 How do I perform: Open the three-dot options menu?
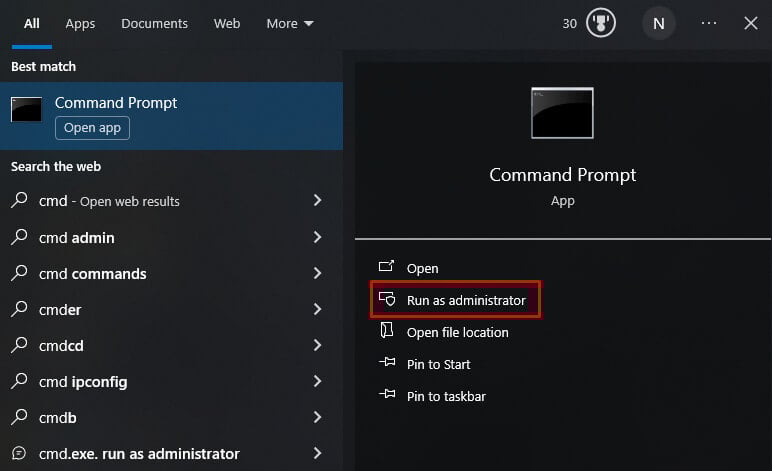coord(708,23)
